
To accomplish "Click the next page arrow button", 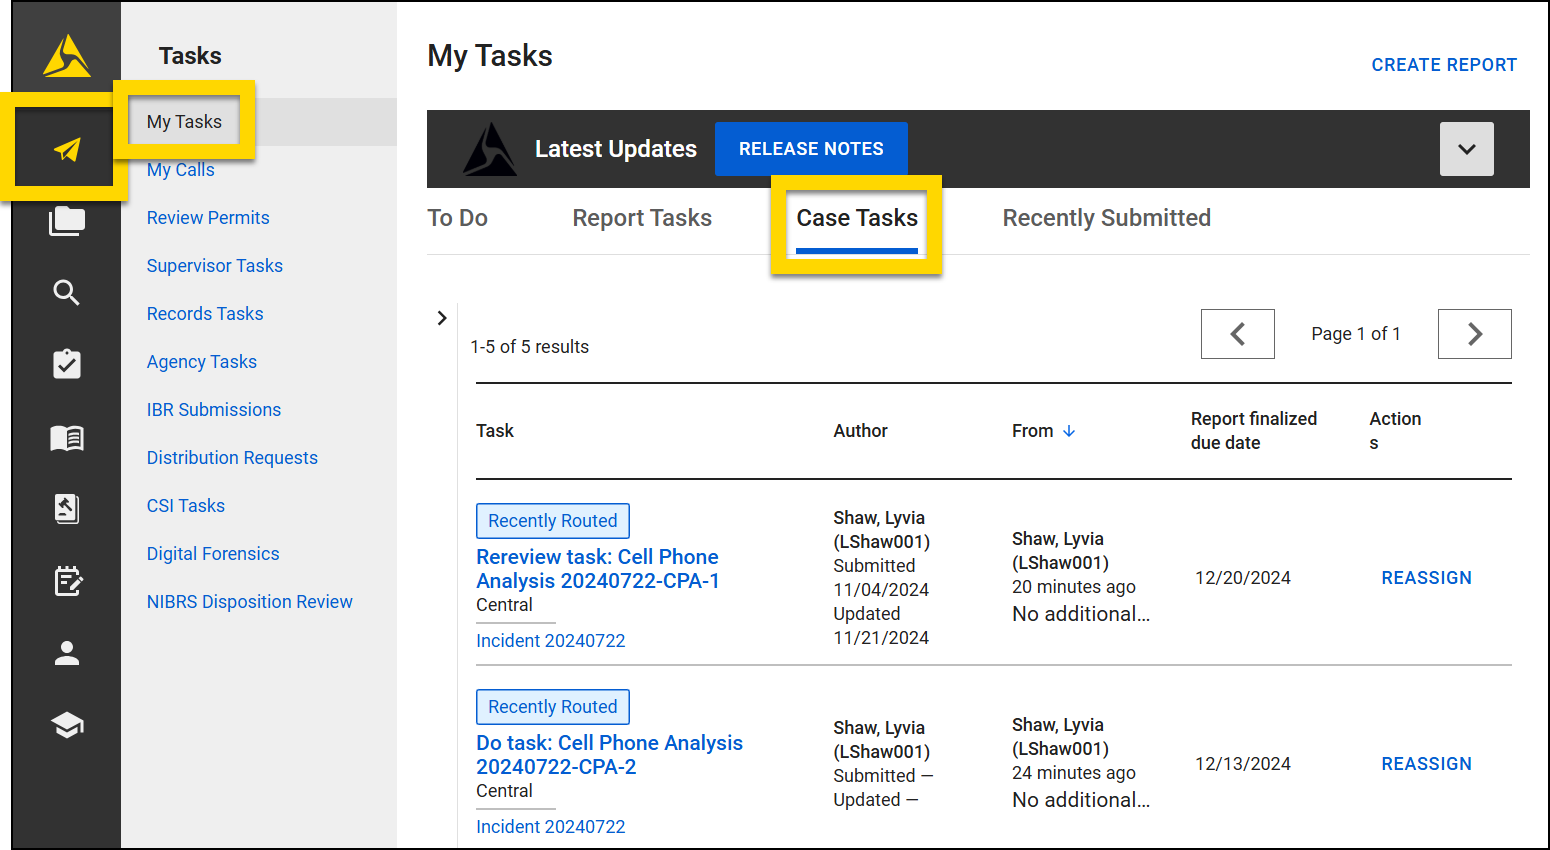I will (1474, 333).
